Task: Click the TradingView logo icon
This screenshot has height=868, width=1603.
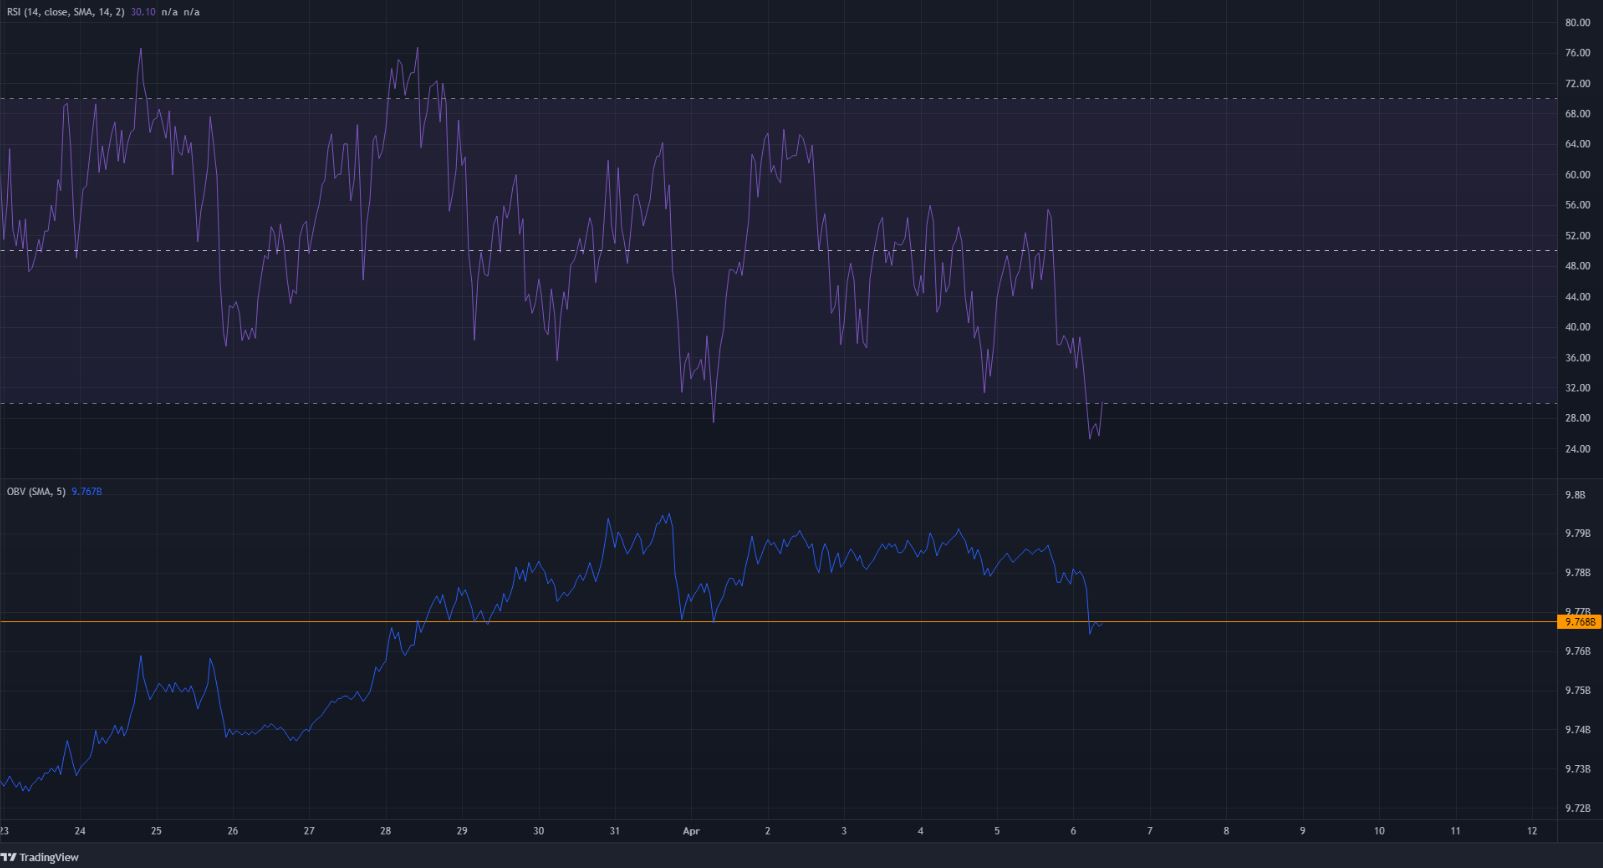Action: [8, 857]
